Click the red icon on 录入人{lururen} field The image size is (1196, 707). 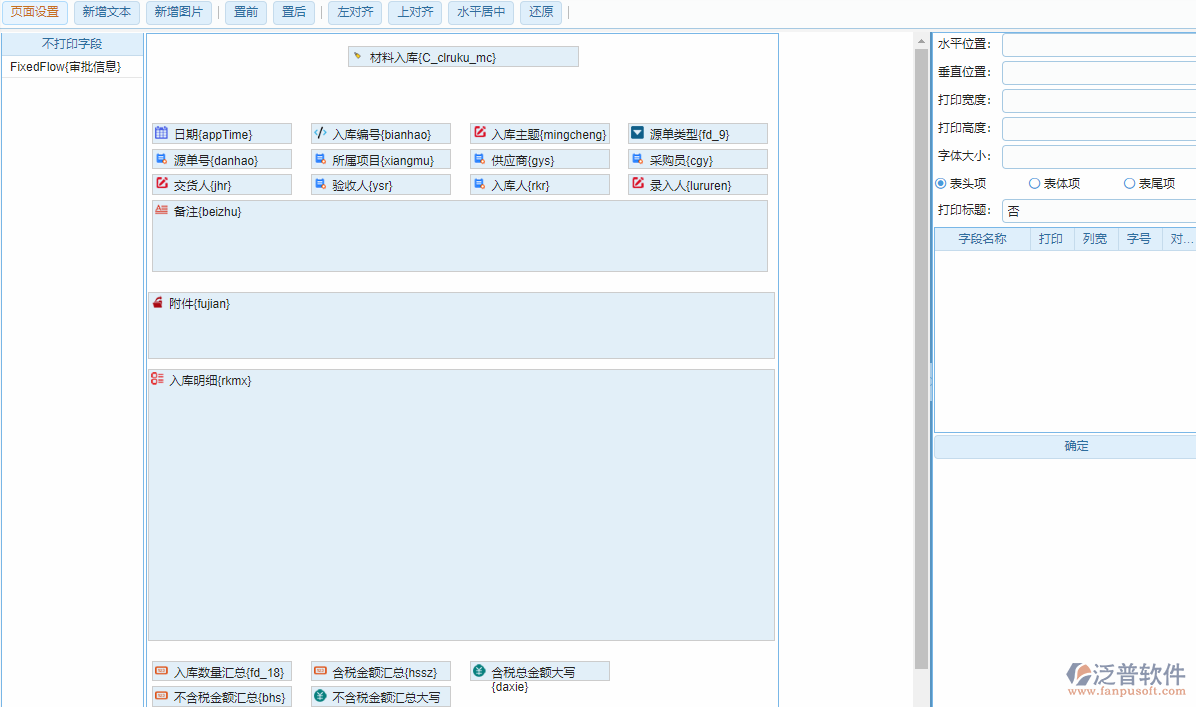637,184
